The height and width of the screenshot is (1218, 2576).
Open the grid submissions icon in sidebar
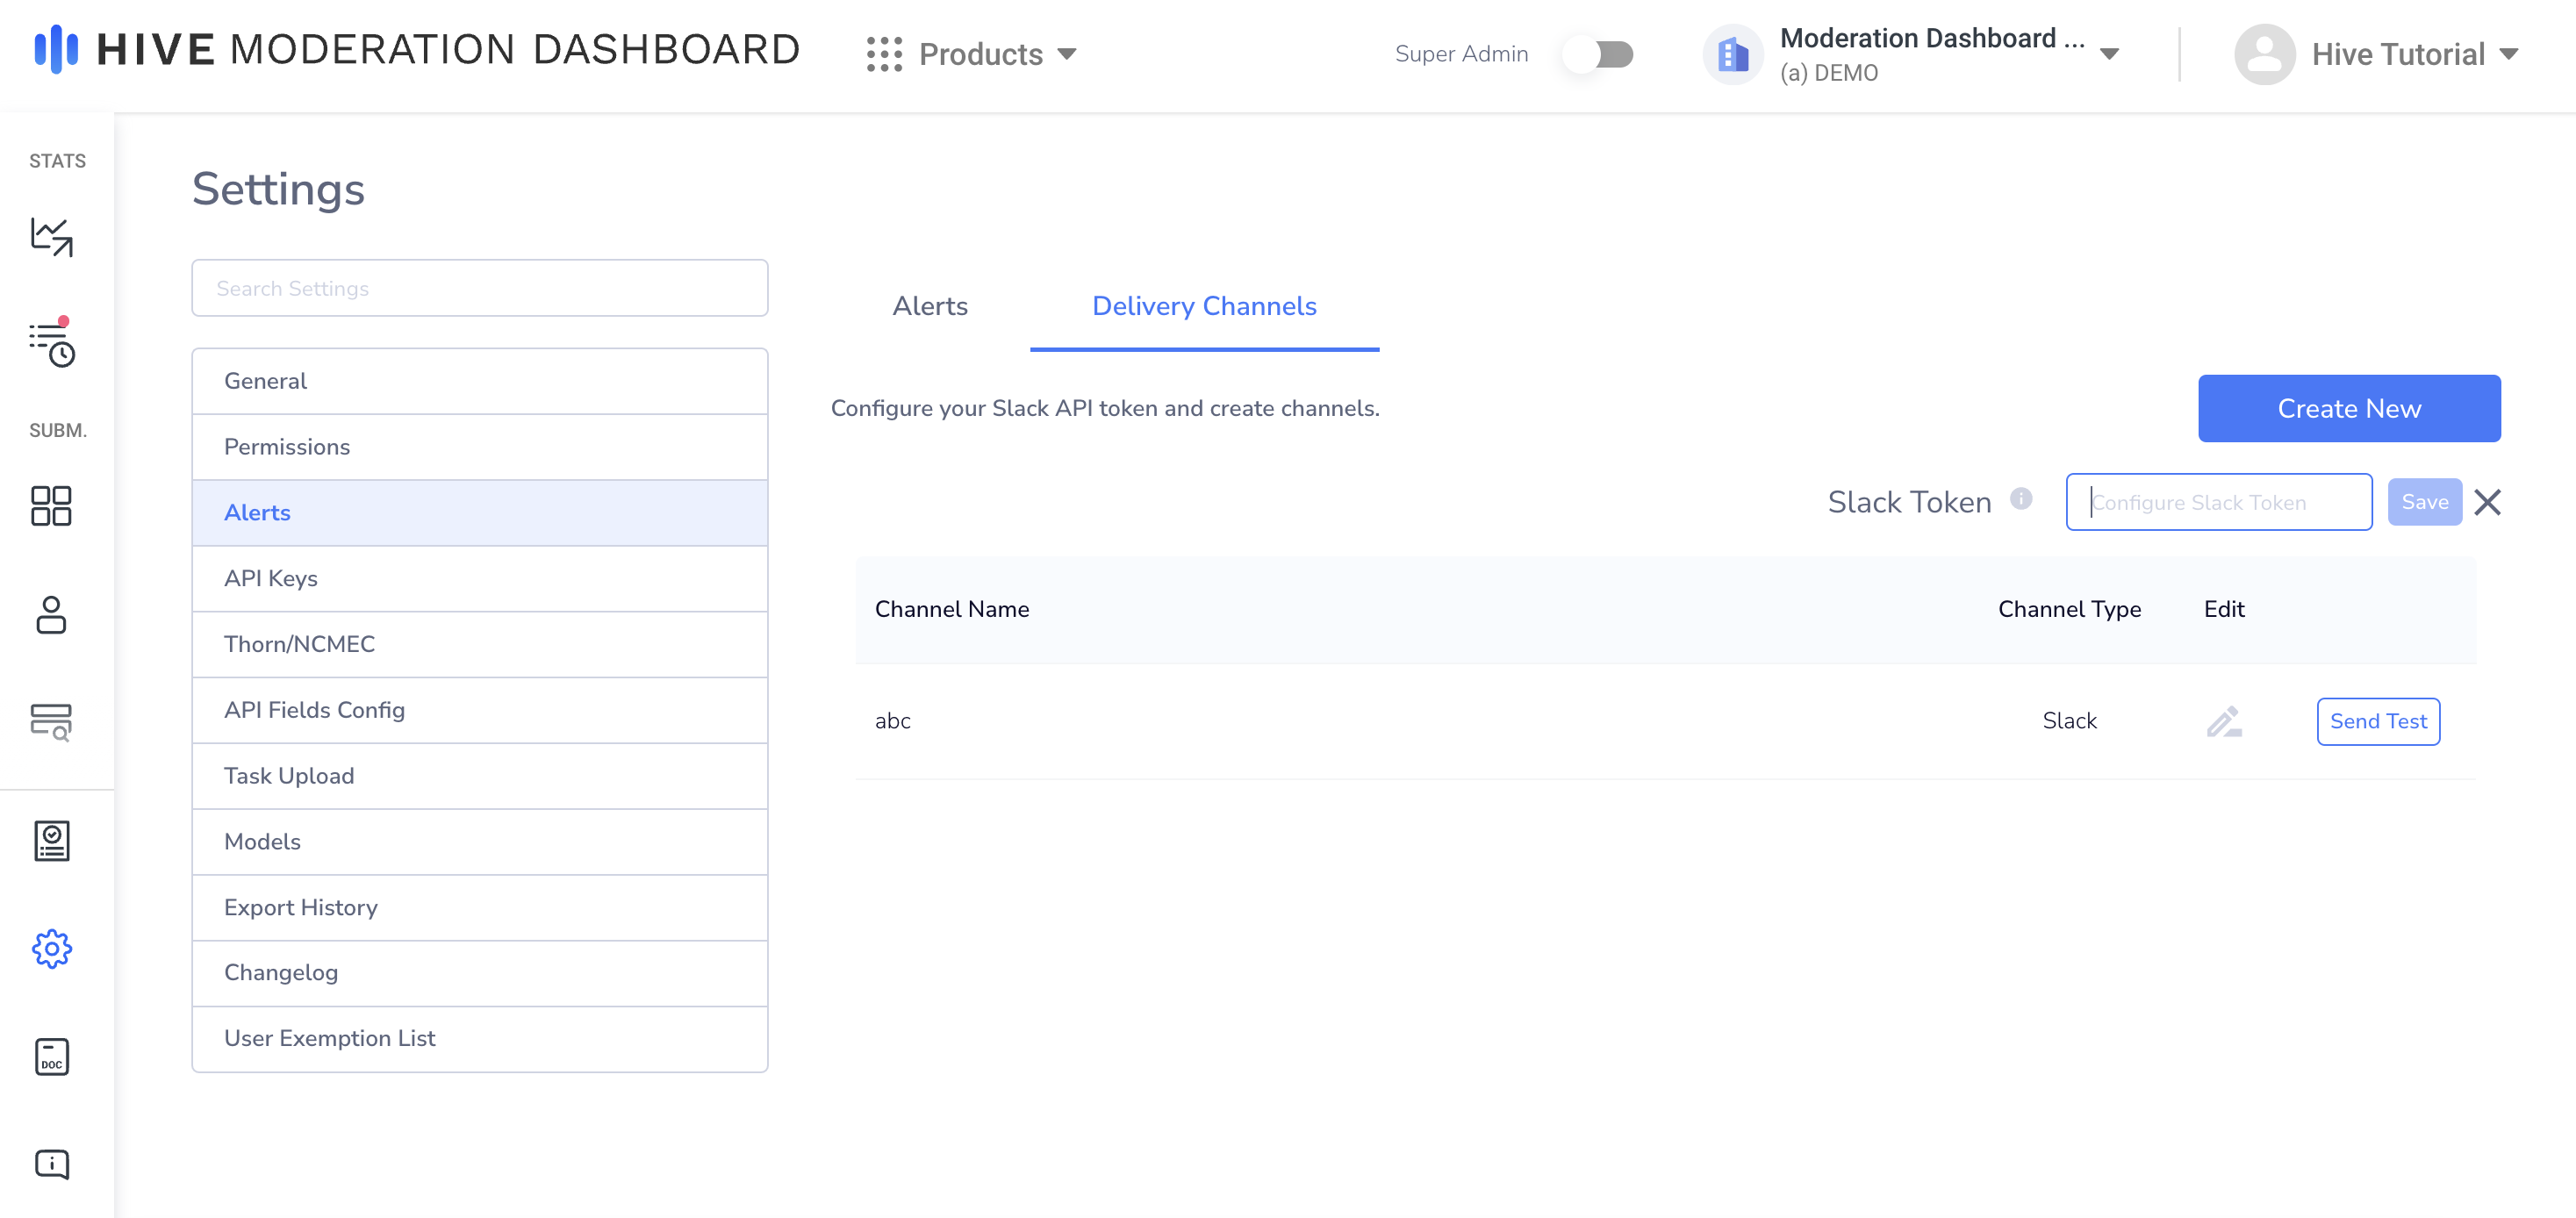(51, 506)
